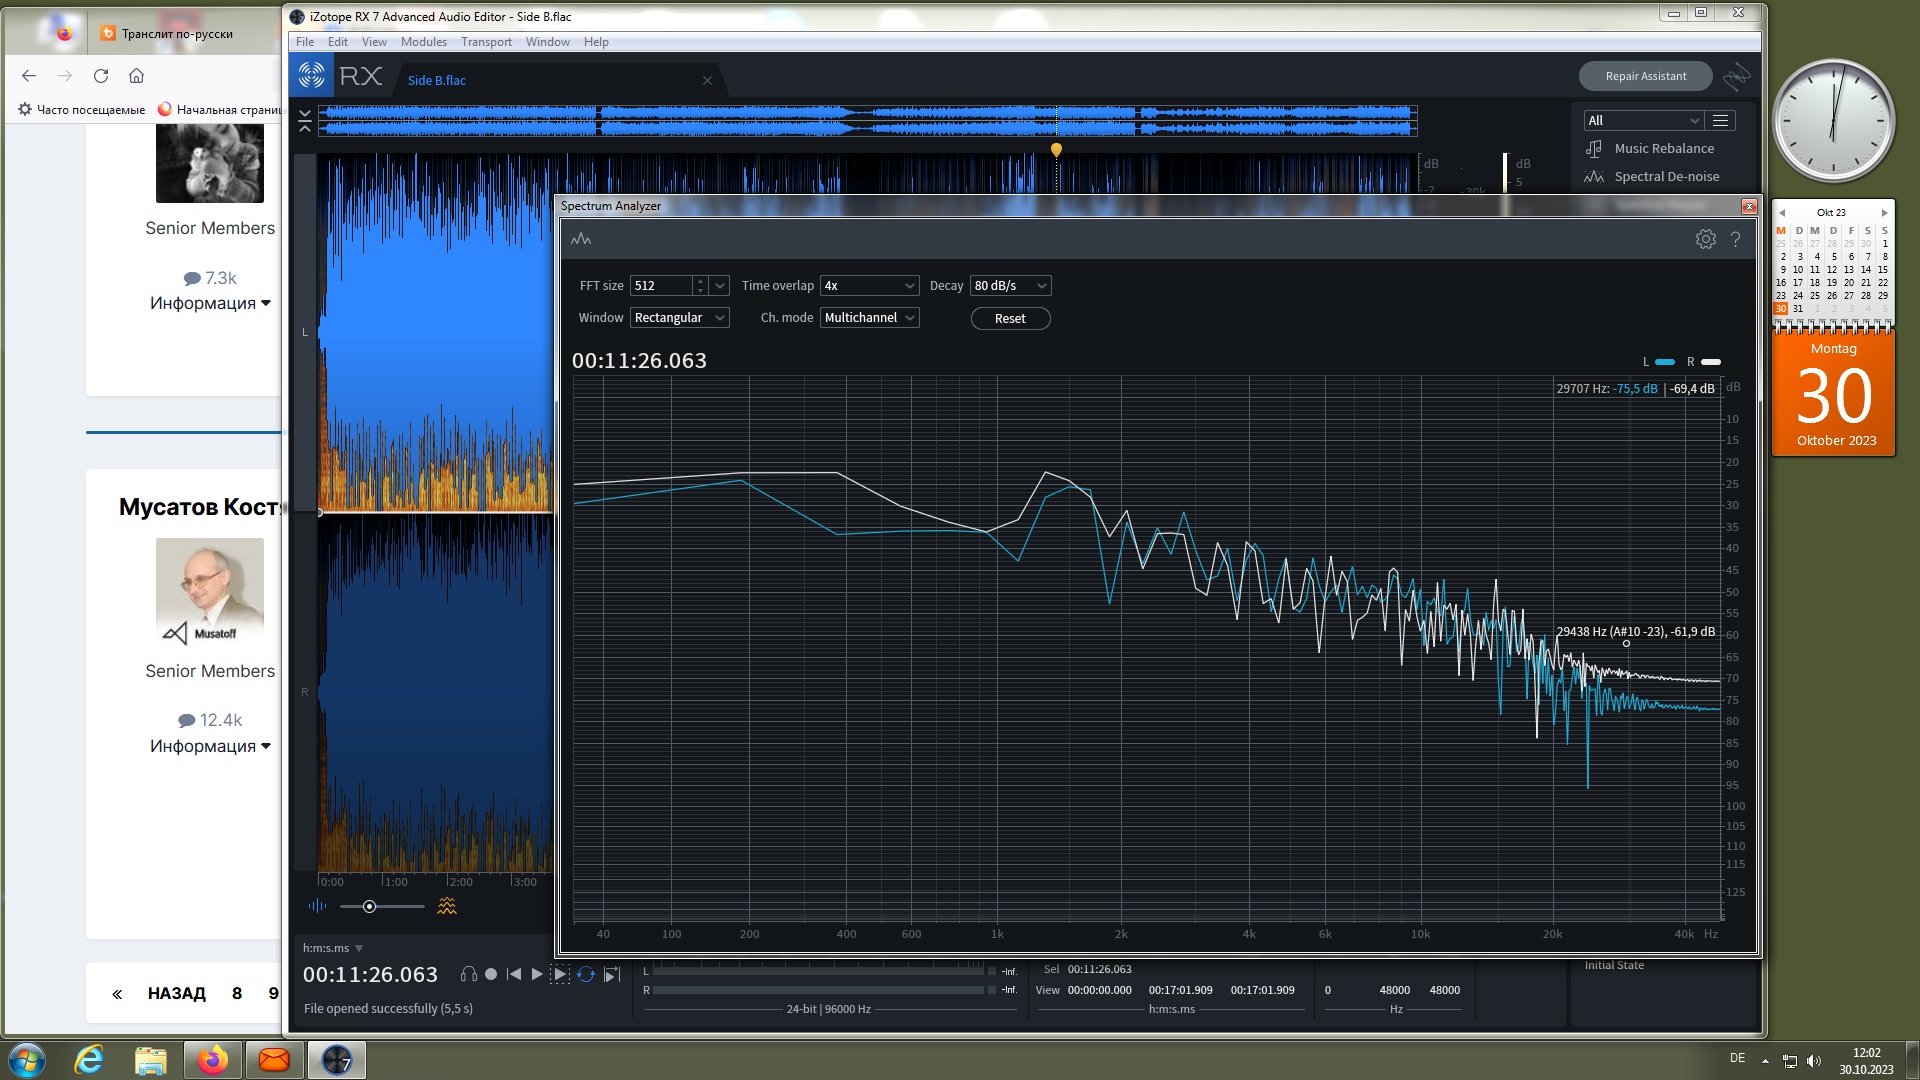
Task: Open the Window type dropdown (Rectangular)
Action: 679,318
